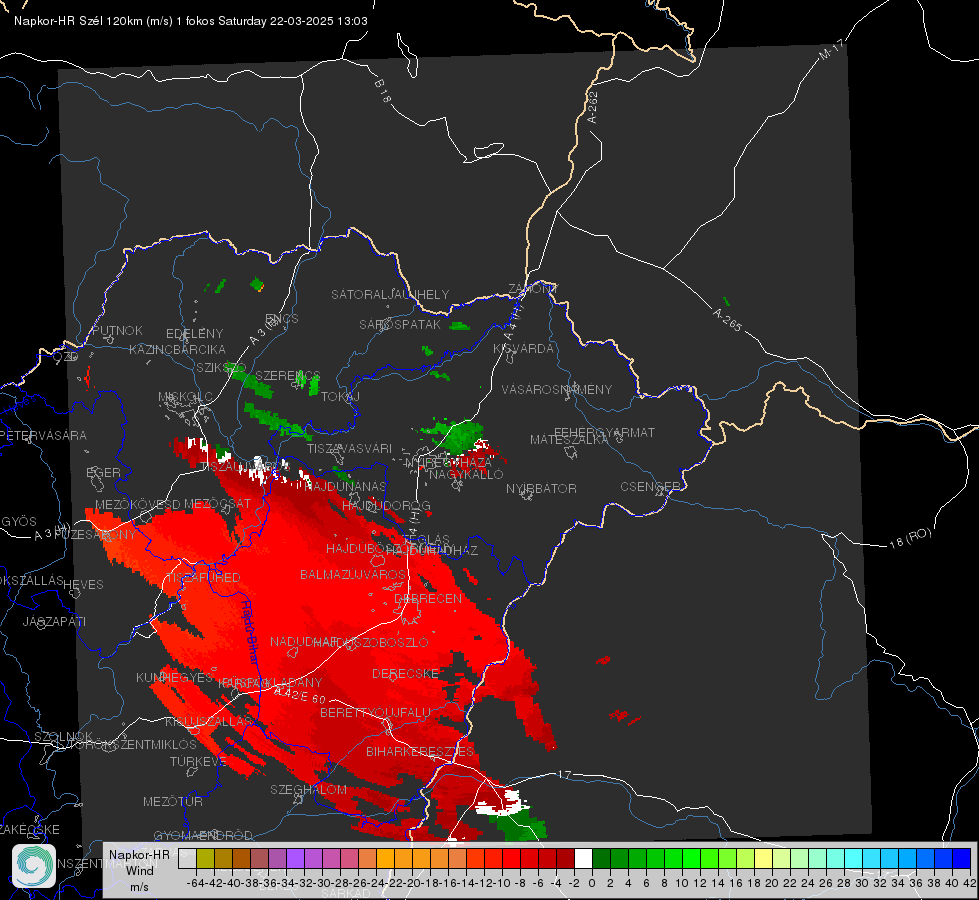Click the SZEGHALOM city label
979x900 pixels.
tap(308, 789)
